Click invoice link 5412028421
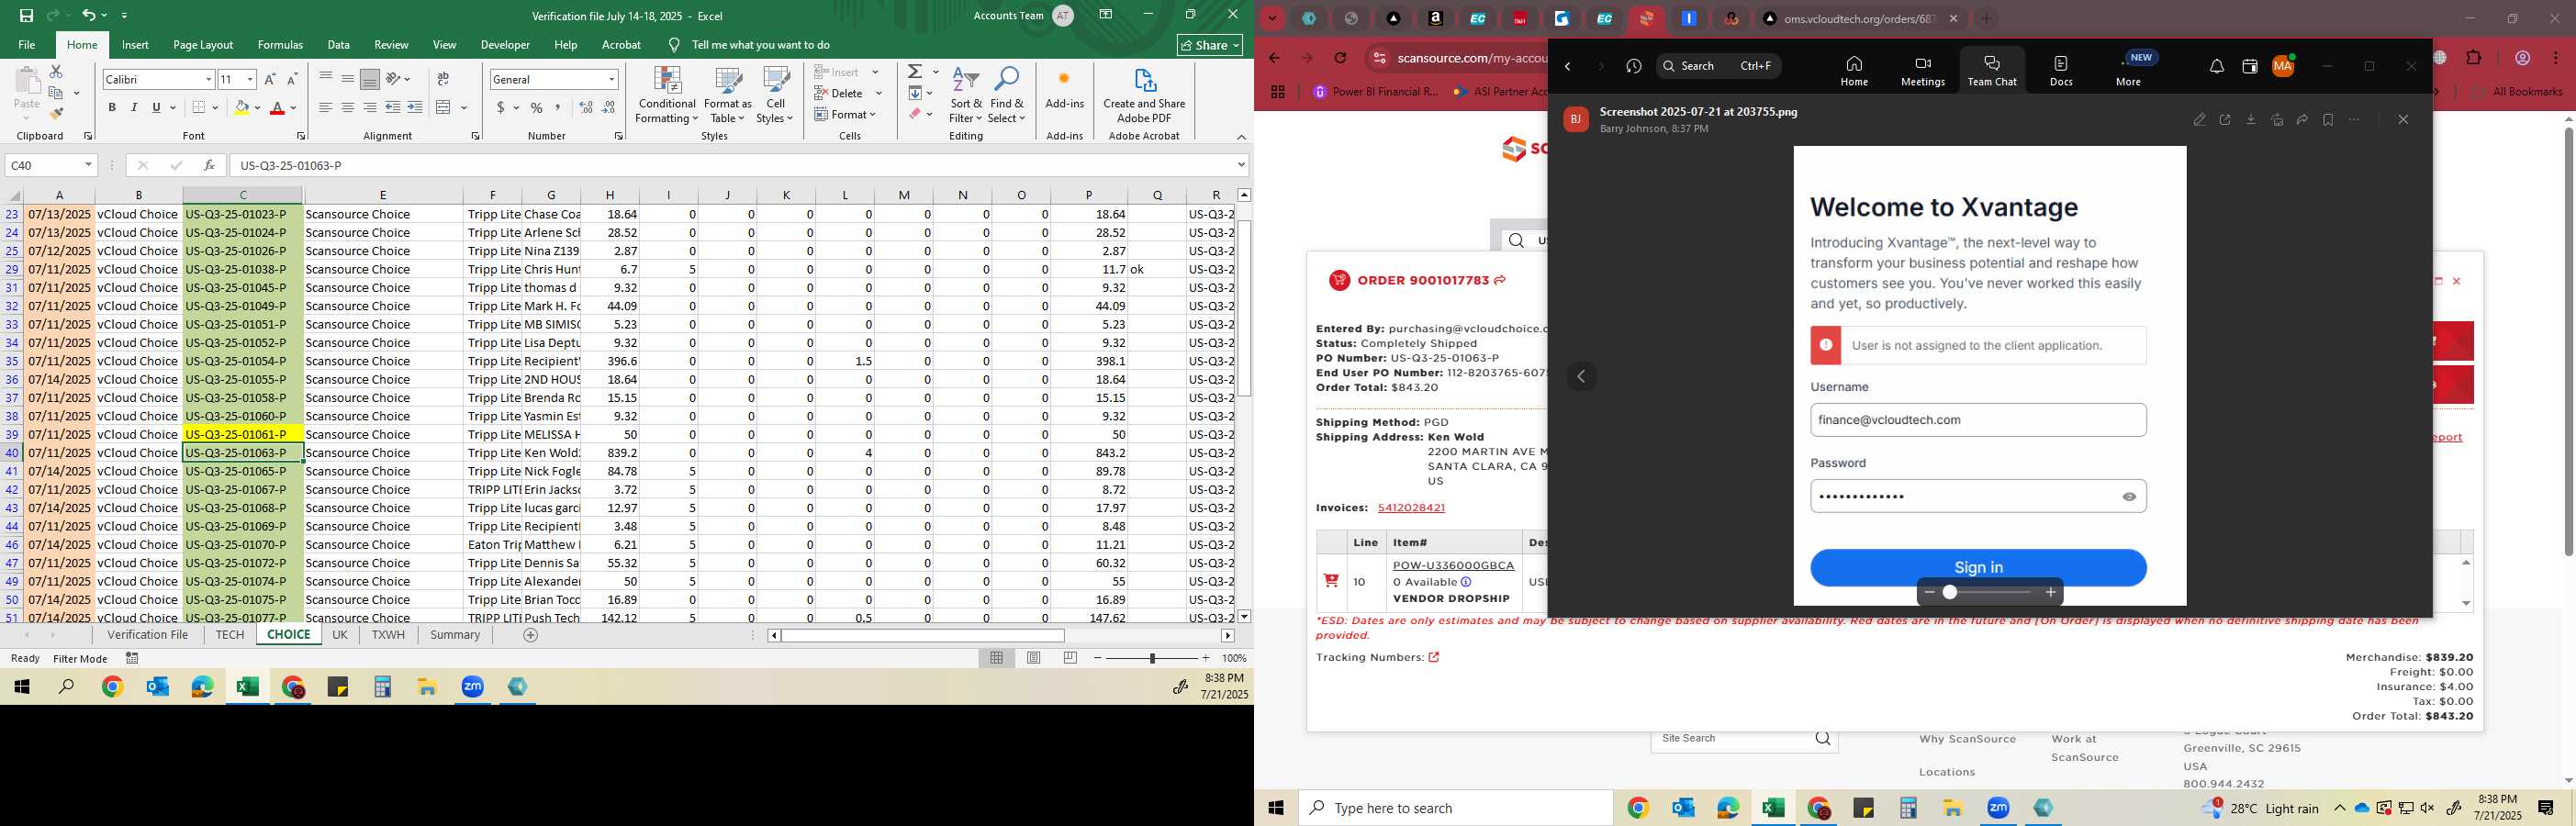Viewport: 2576px width, 826px height. click(x=1411, y=508)
